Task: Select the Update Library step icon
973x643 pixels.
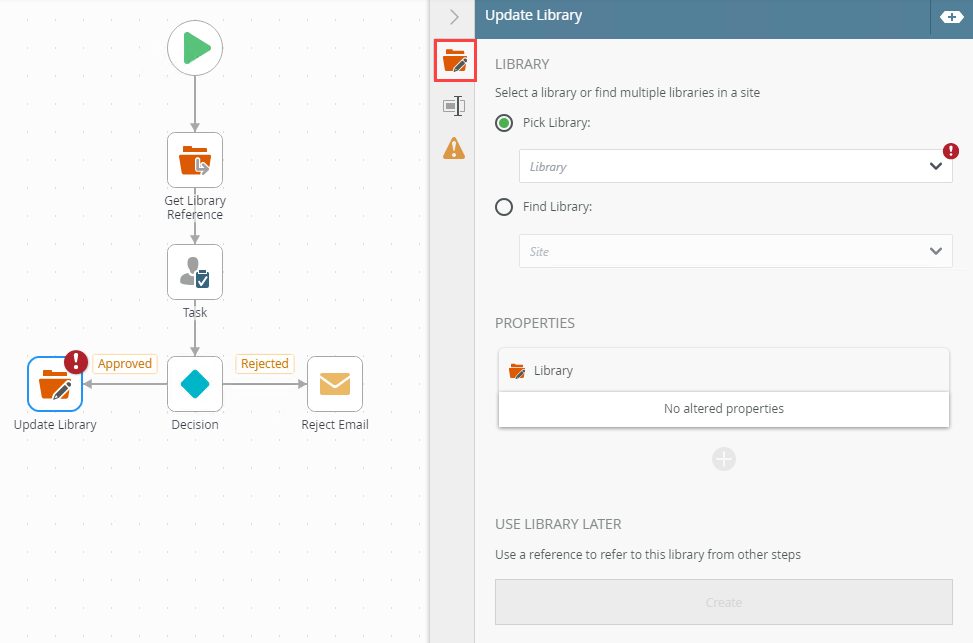Action: click(x=55, y=384)
